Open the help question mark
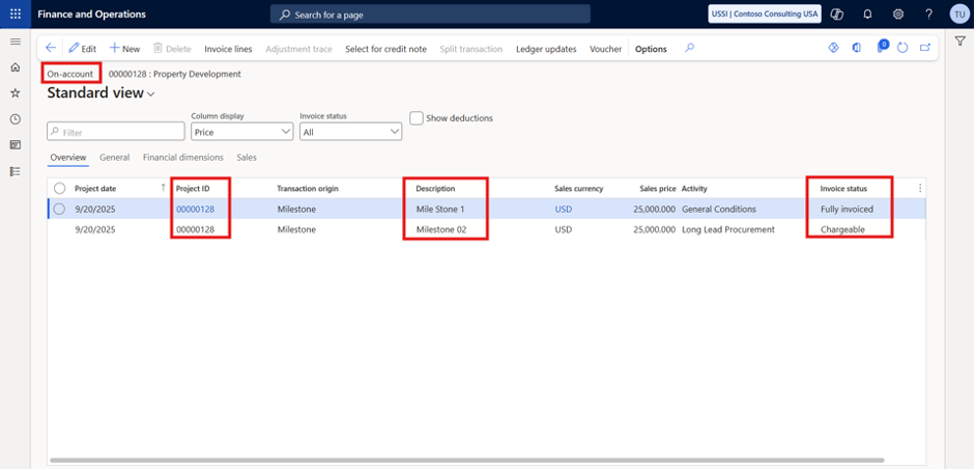 point(928,14)
